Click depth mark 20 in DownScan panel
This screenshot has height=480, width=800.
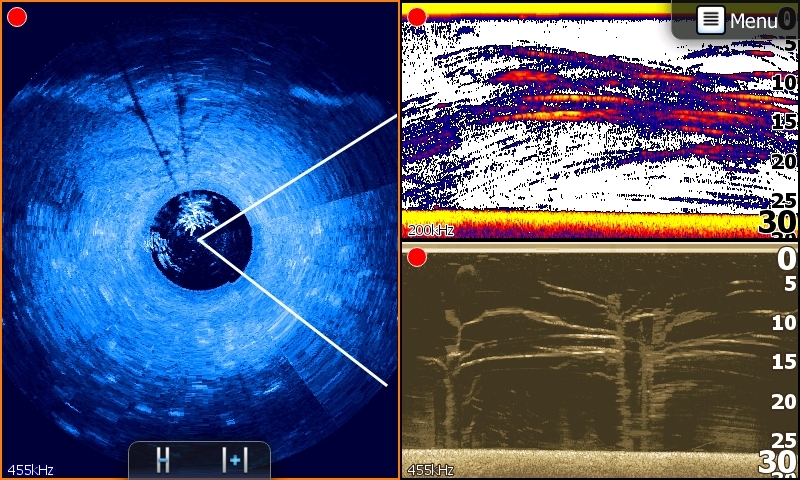[x=784, y=401]
